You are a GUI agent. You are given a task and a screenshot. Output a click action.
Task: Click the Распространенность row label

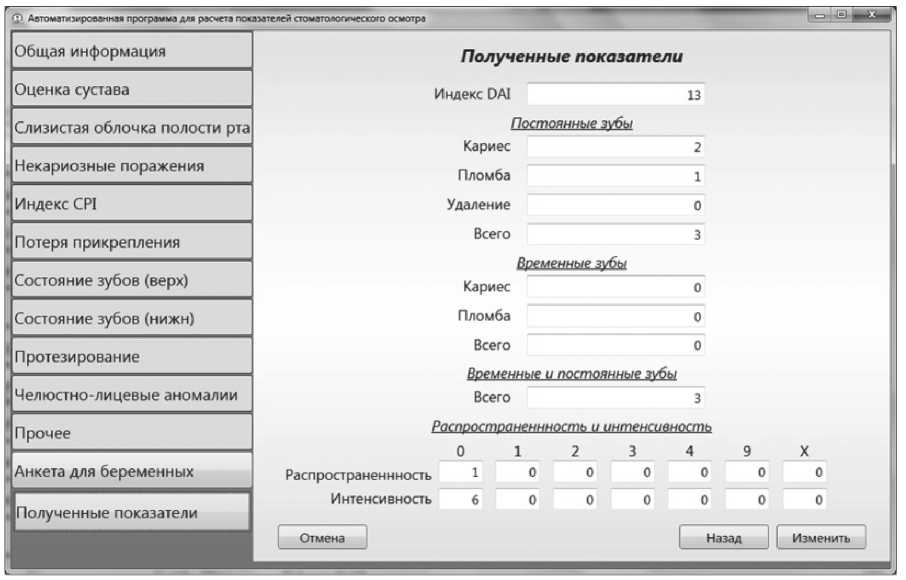coord(358,475)
